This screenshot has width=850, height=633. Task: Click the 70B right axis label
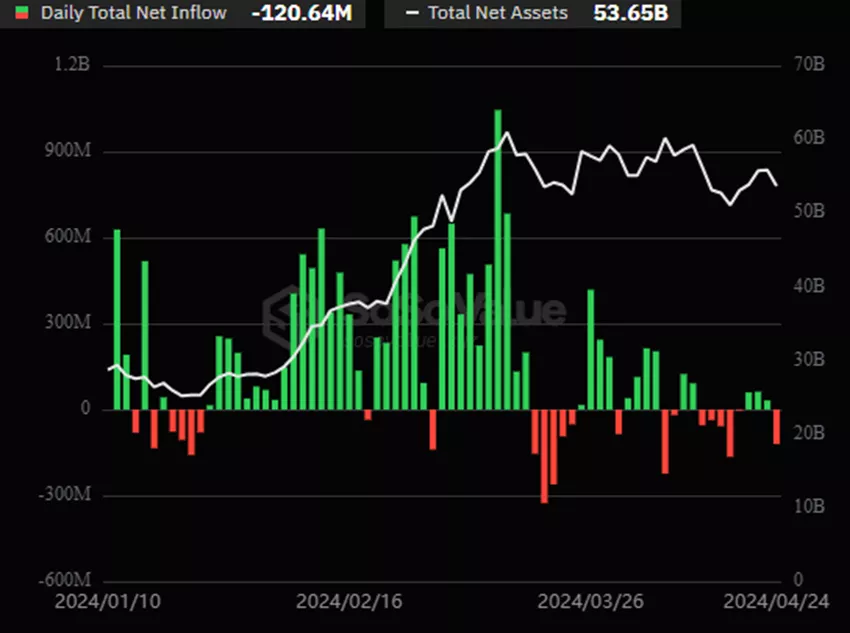[x=806, y=66]
